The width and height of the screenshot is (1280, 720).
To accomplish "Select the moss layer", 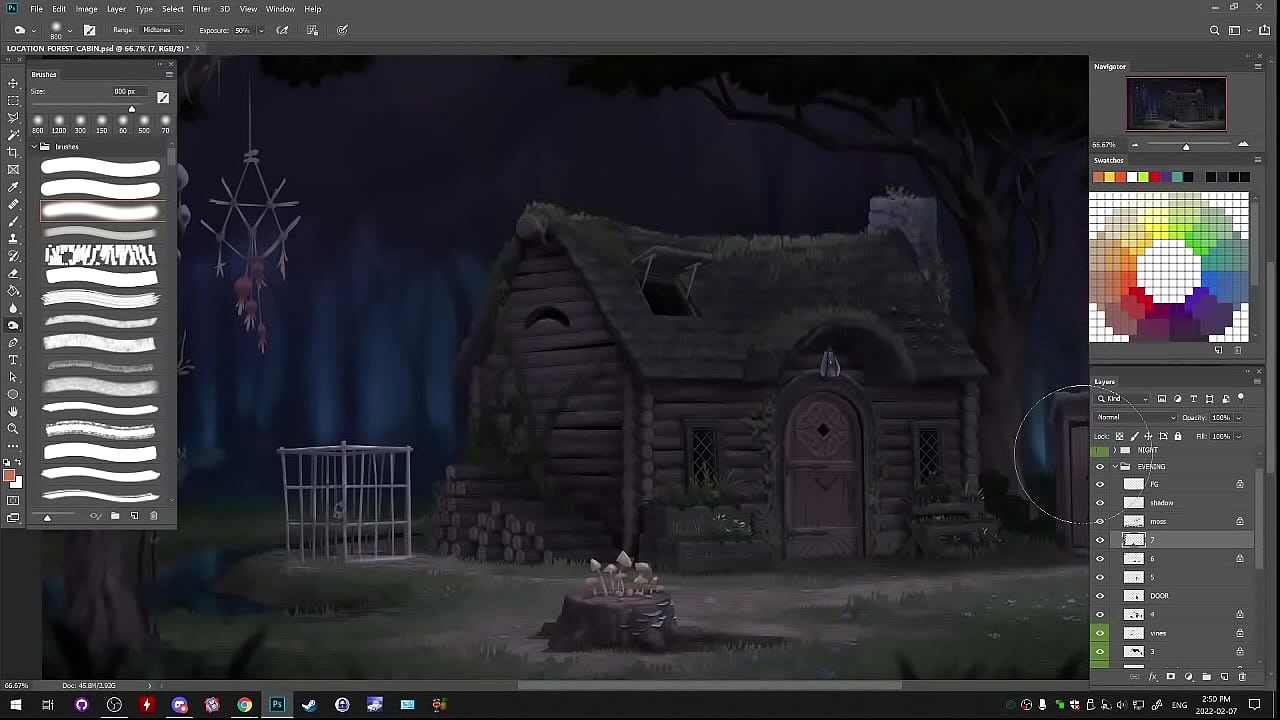I will click(x=1180, y=521).
